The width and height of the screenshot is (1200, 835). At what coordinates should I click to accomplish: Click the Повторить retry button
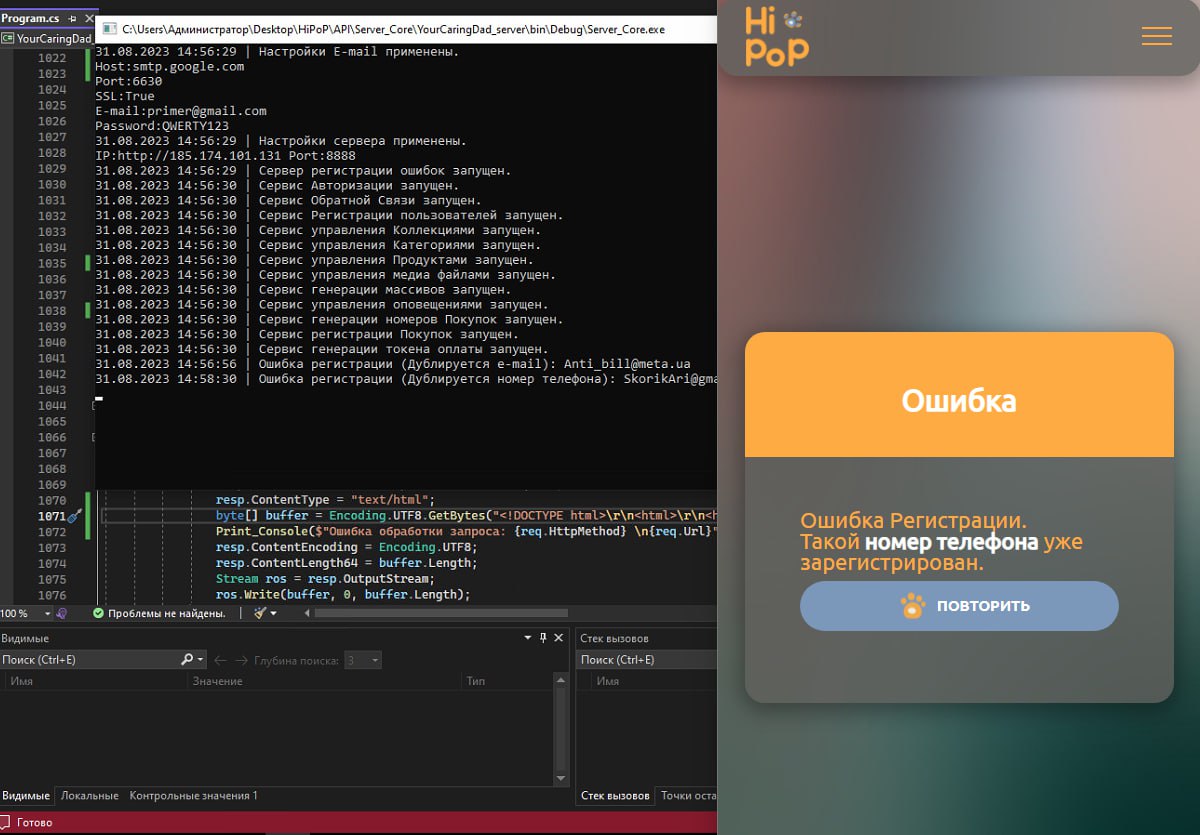[959, 606]
